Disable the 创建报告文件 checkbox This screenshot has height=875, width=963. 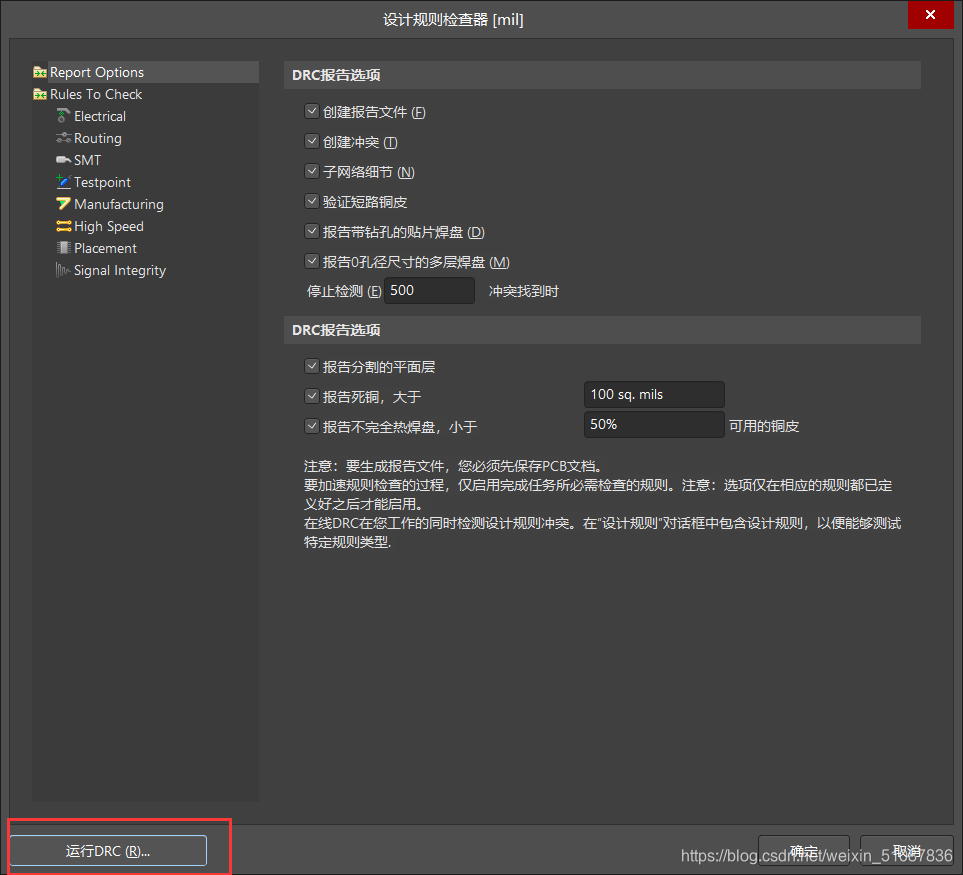click(312, 111)
